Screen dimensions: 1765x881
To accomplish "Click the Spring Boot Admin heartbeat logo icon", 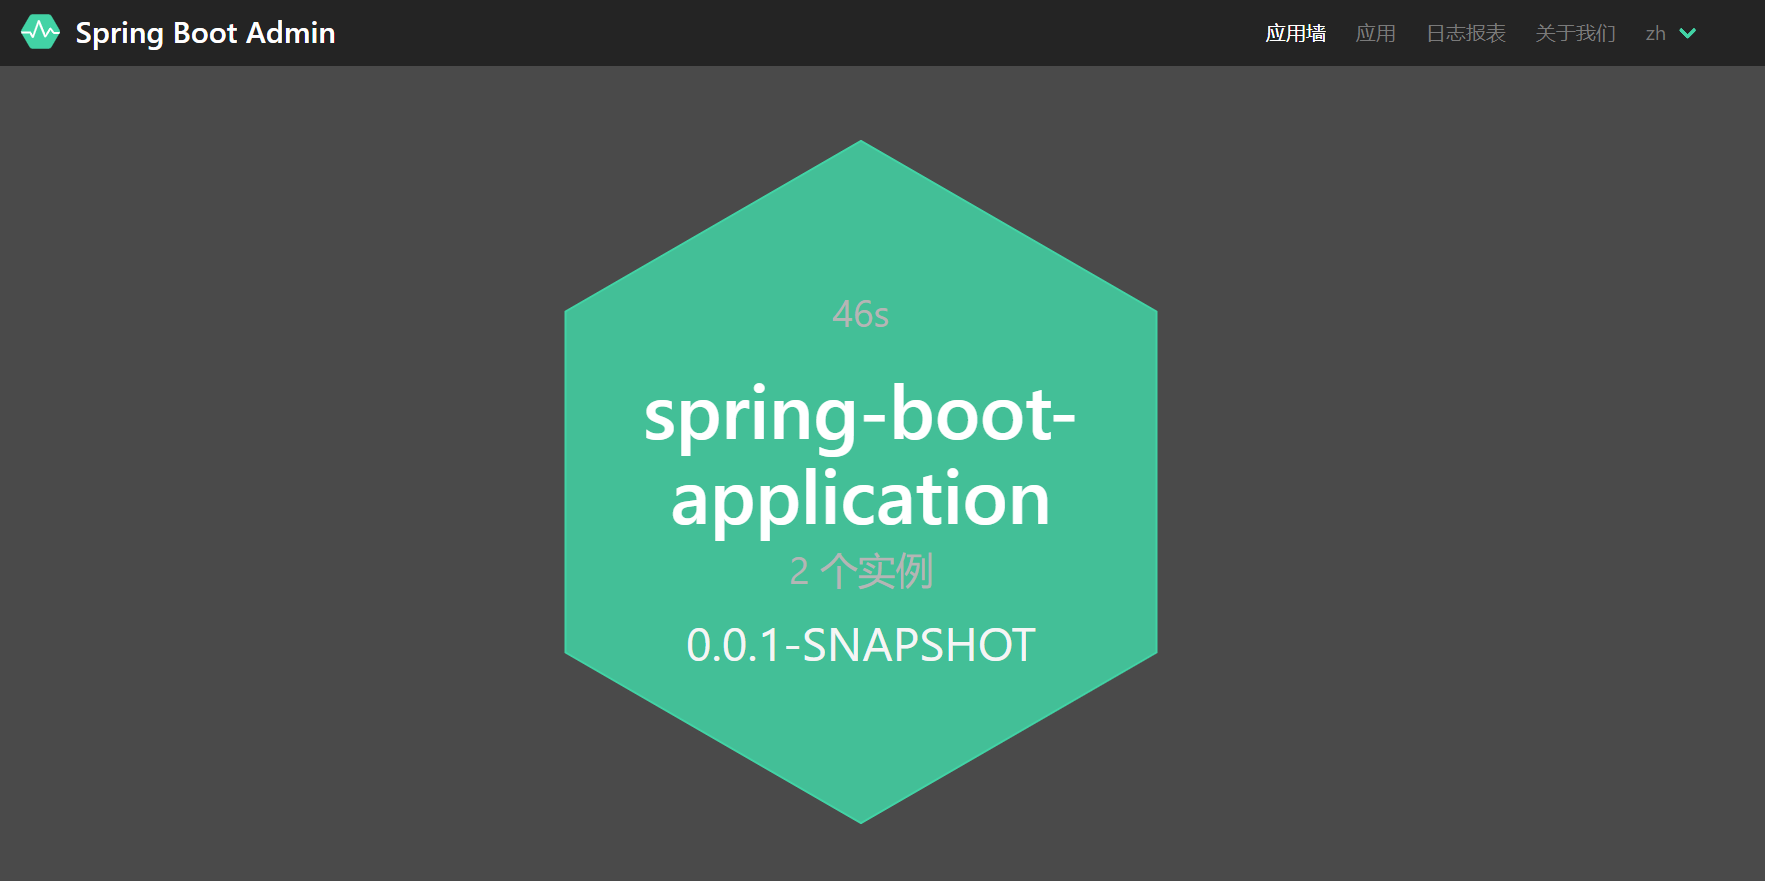I will tap(40, 32).
